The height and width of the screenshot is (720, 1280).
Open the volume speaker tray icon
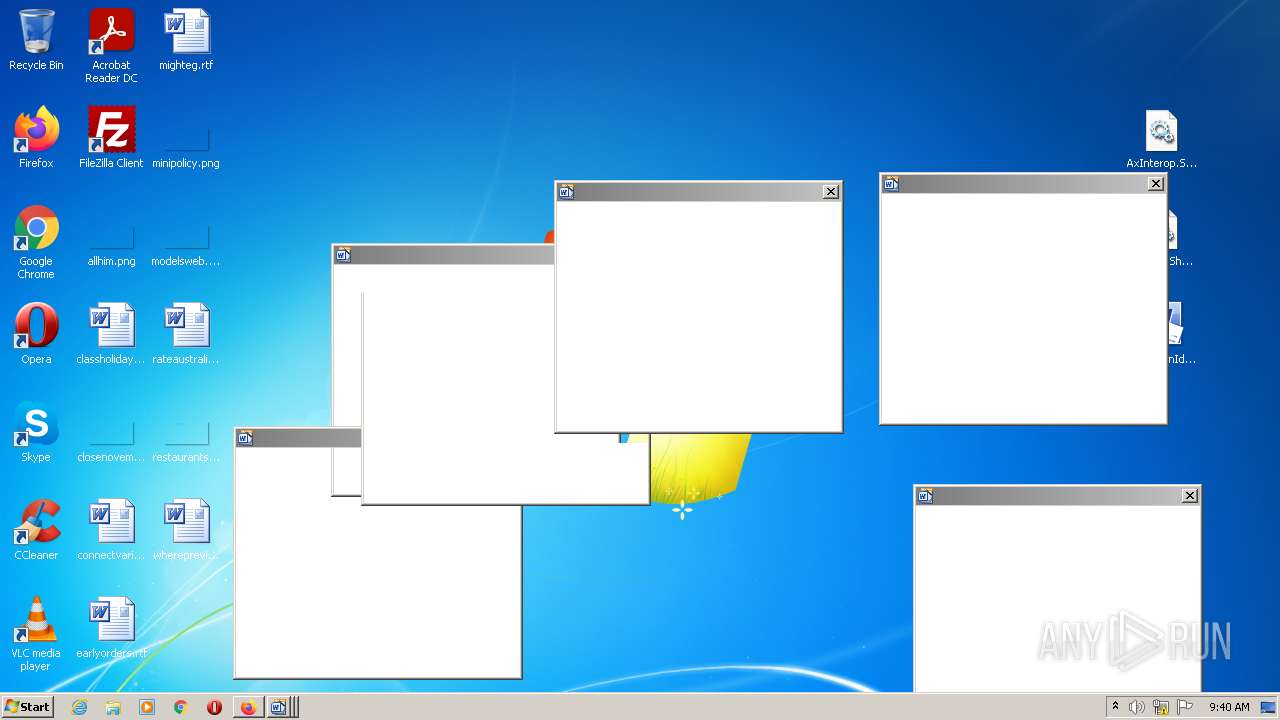[x=1137, y=707]
